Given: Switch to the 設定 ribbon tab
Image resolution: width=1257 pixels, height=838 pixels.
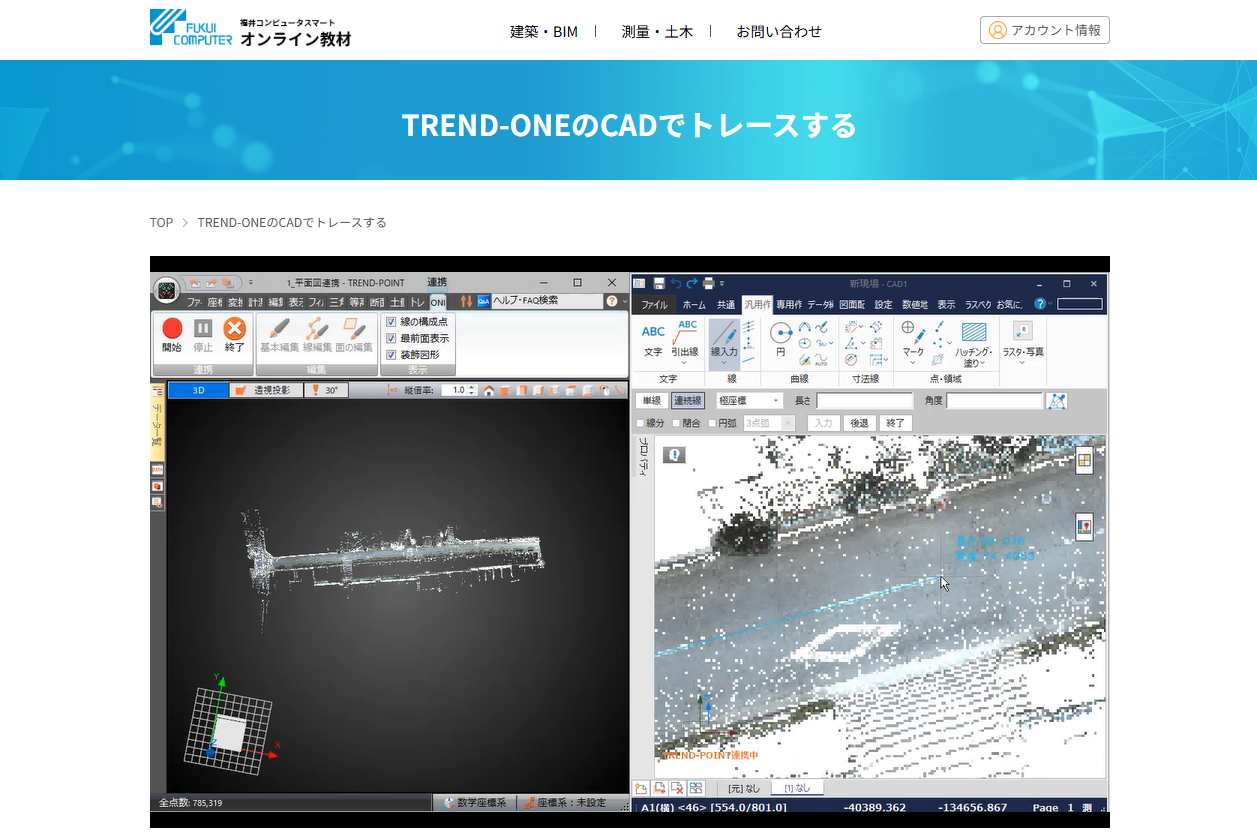Looking at the screenshot, I should coord(885,305).
